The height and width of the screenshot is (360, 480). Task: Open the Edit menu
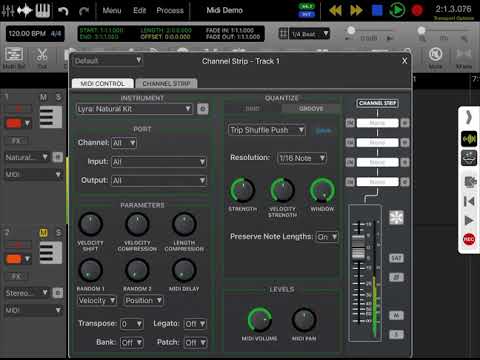coord(139,10)
